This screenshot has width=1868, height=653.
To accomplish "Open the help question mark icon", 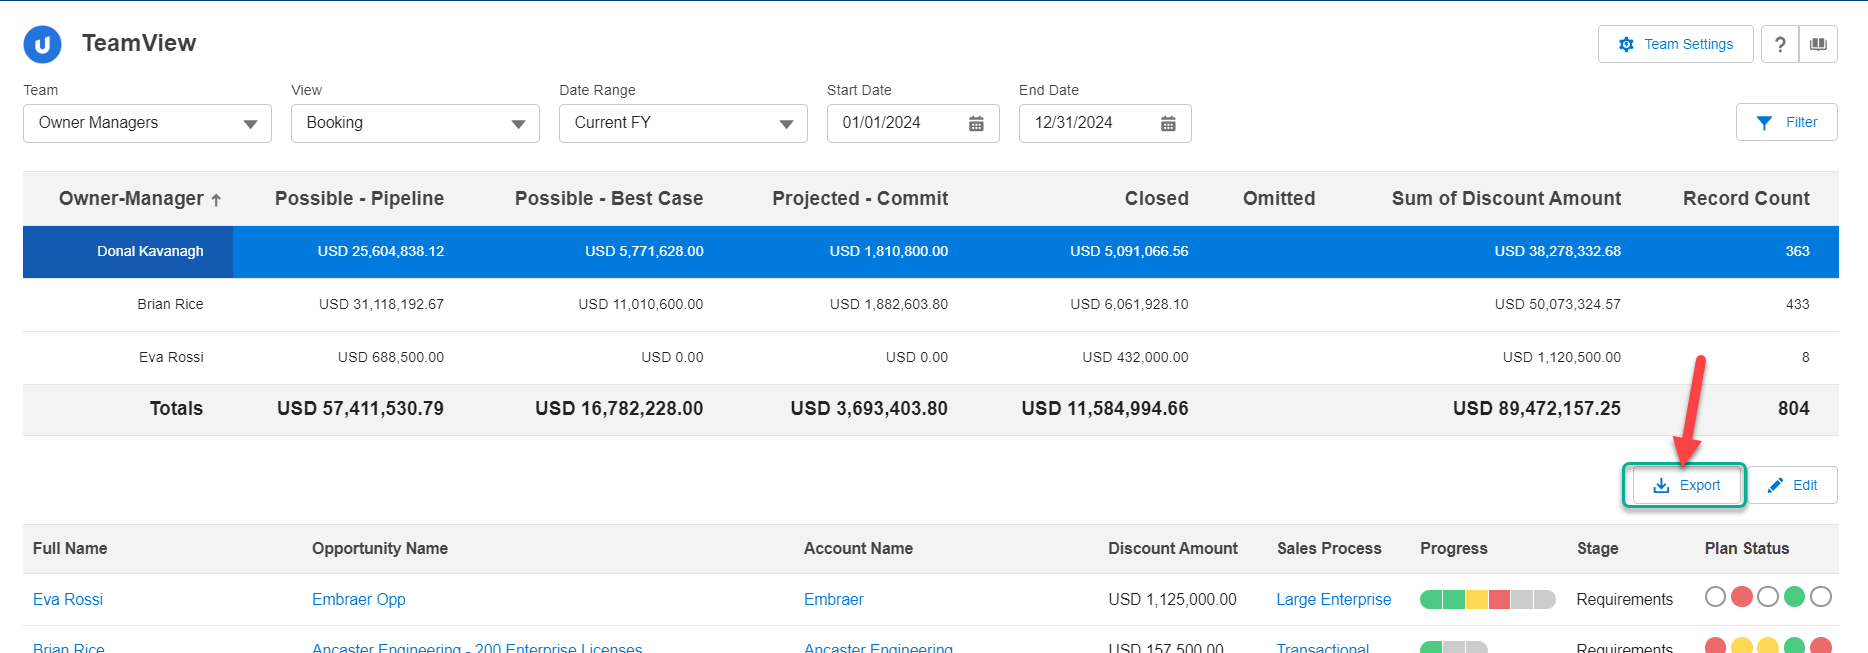I will 1779,45.
